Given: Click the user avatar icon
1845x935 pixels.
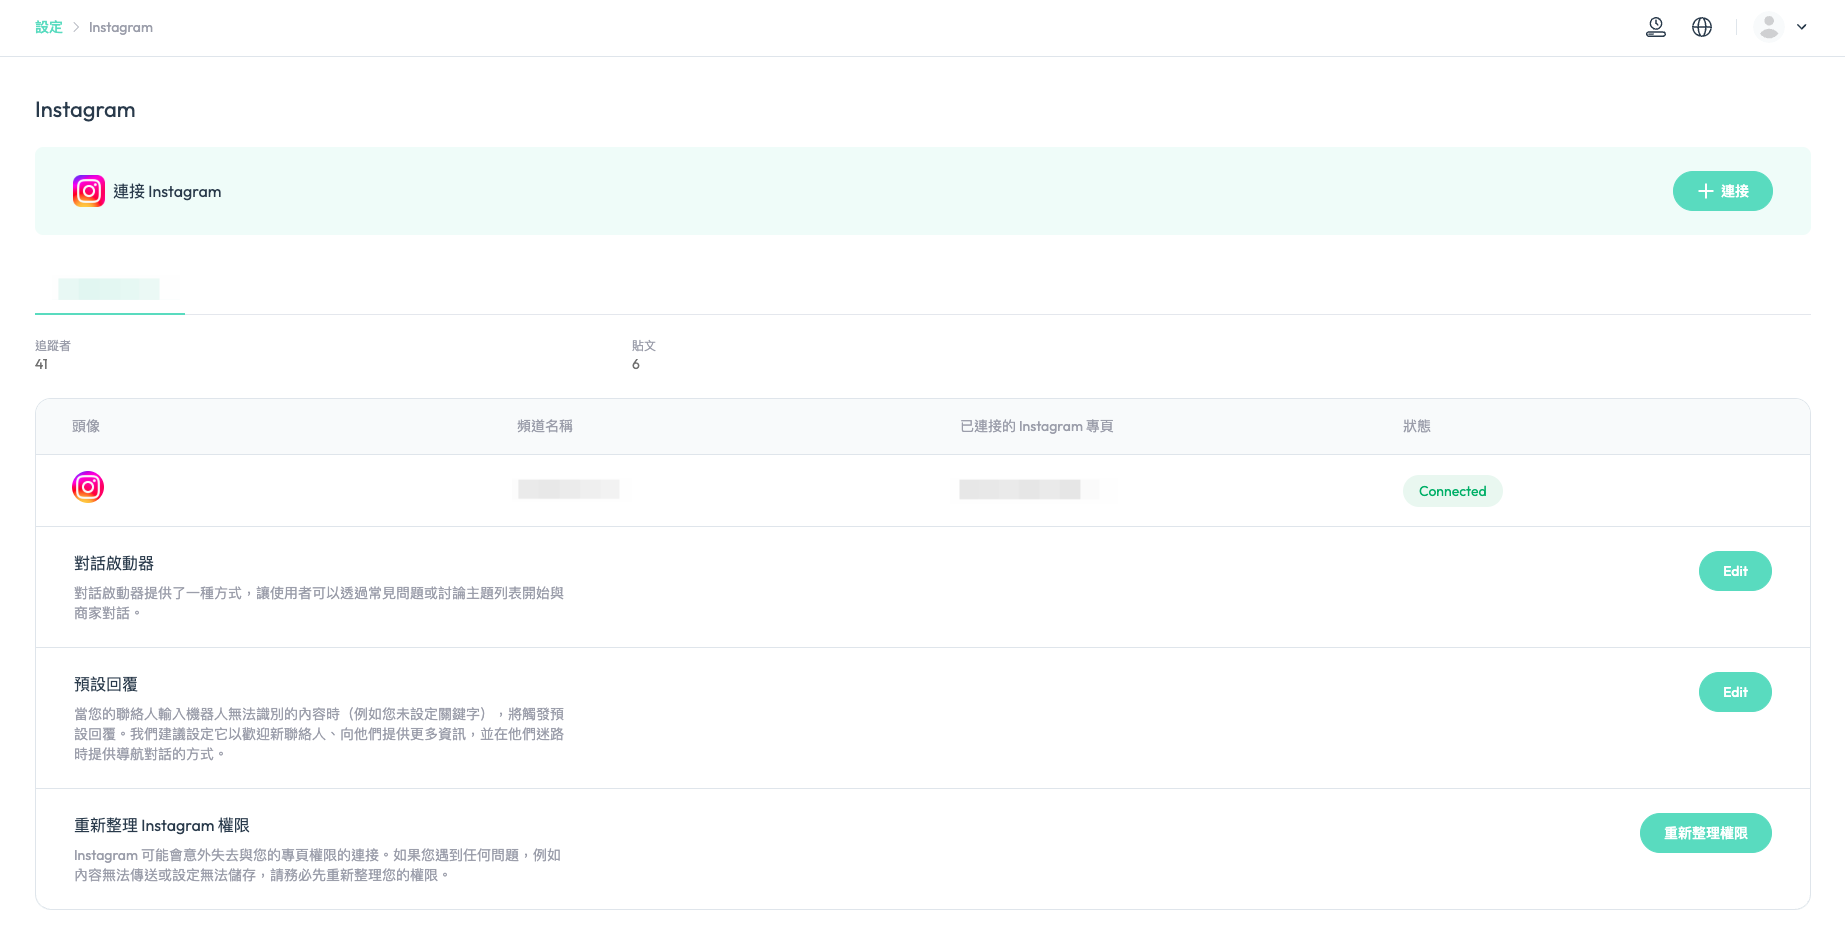Looking at the screenshot, I should (x=1769, y=27).
